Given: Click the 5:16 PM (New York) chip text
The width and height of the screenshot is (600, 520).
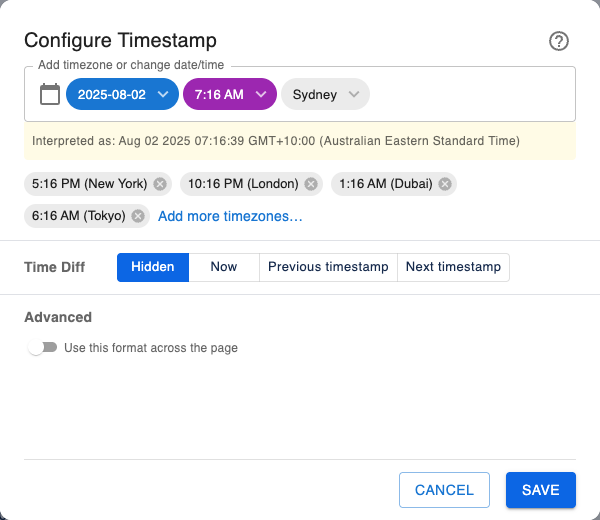Looking at the screenshot, I should [x=90, y=184].
